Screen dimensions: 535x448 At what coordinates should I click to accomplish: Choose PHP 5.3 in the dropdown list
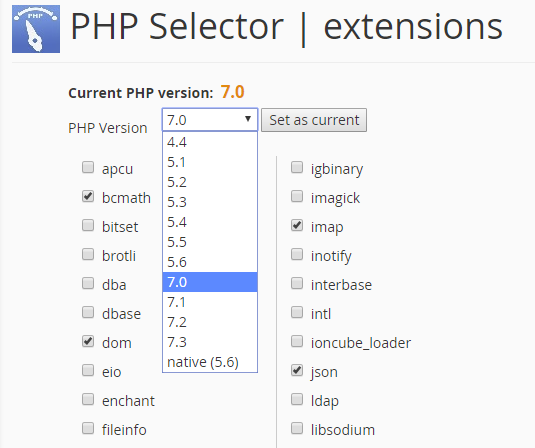pos(210,202)
